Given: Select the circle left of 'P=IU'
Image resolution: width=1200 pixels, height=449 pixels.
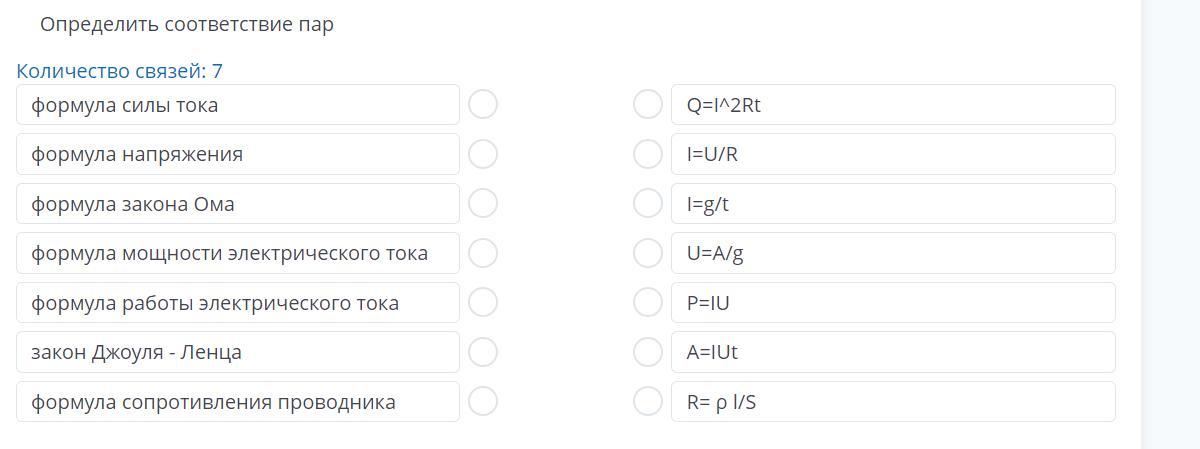Looking at the screenshot, I should [648, 302].
